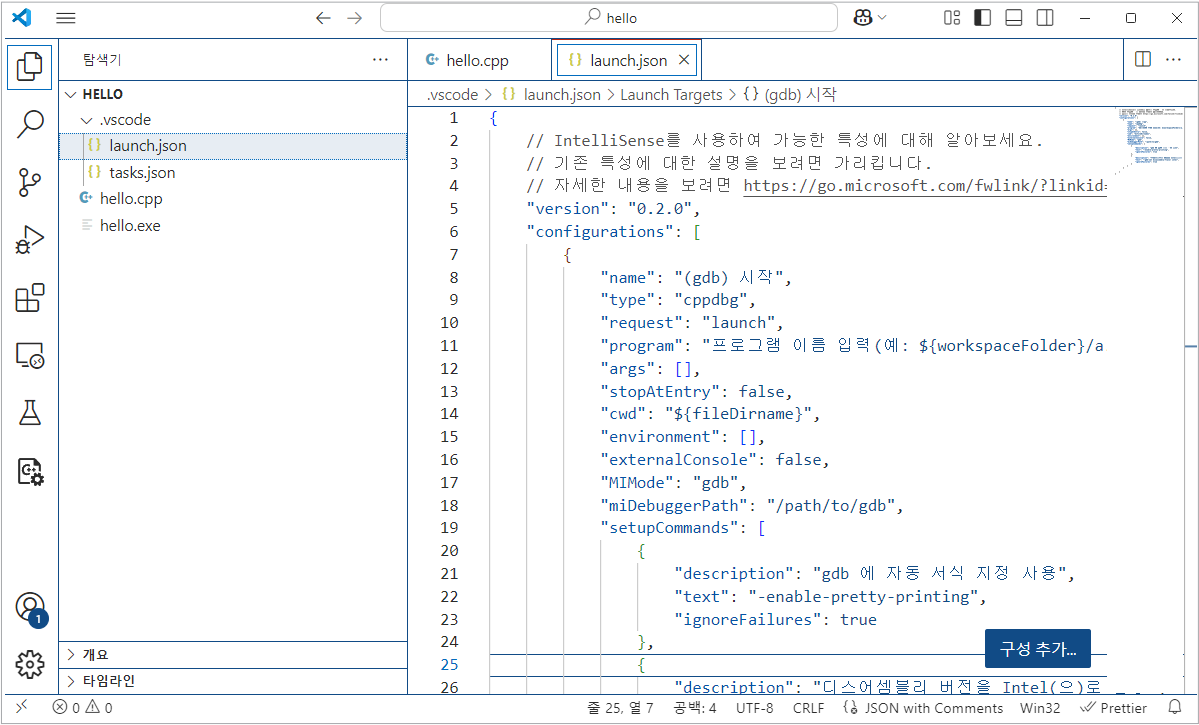Open the Search view icon

tap(30, 124)
